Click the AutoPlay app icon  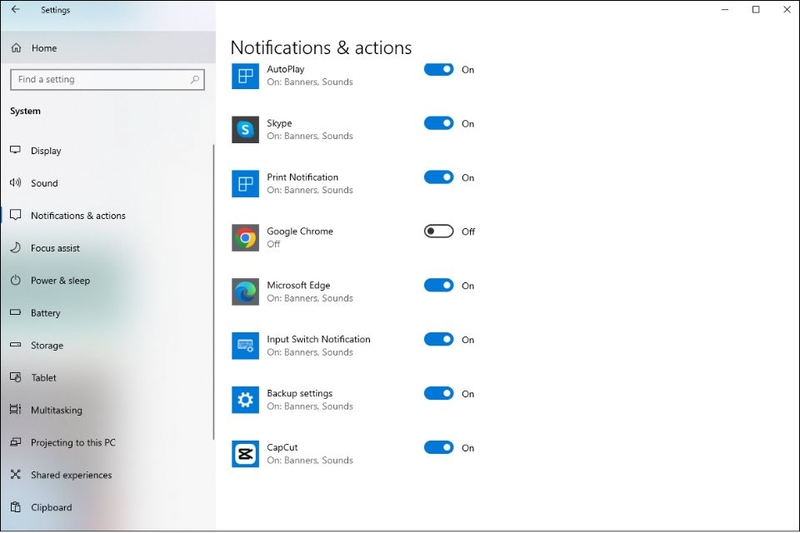coord(245,75)
